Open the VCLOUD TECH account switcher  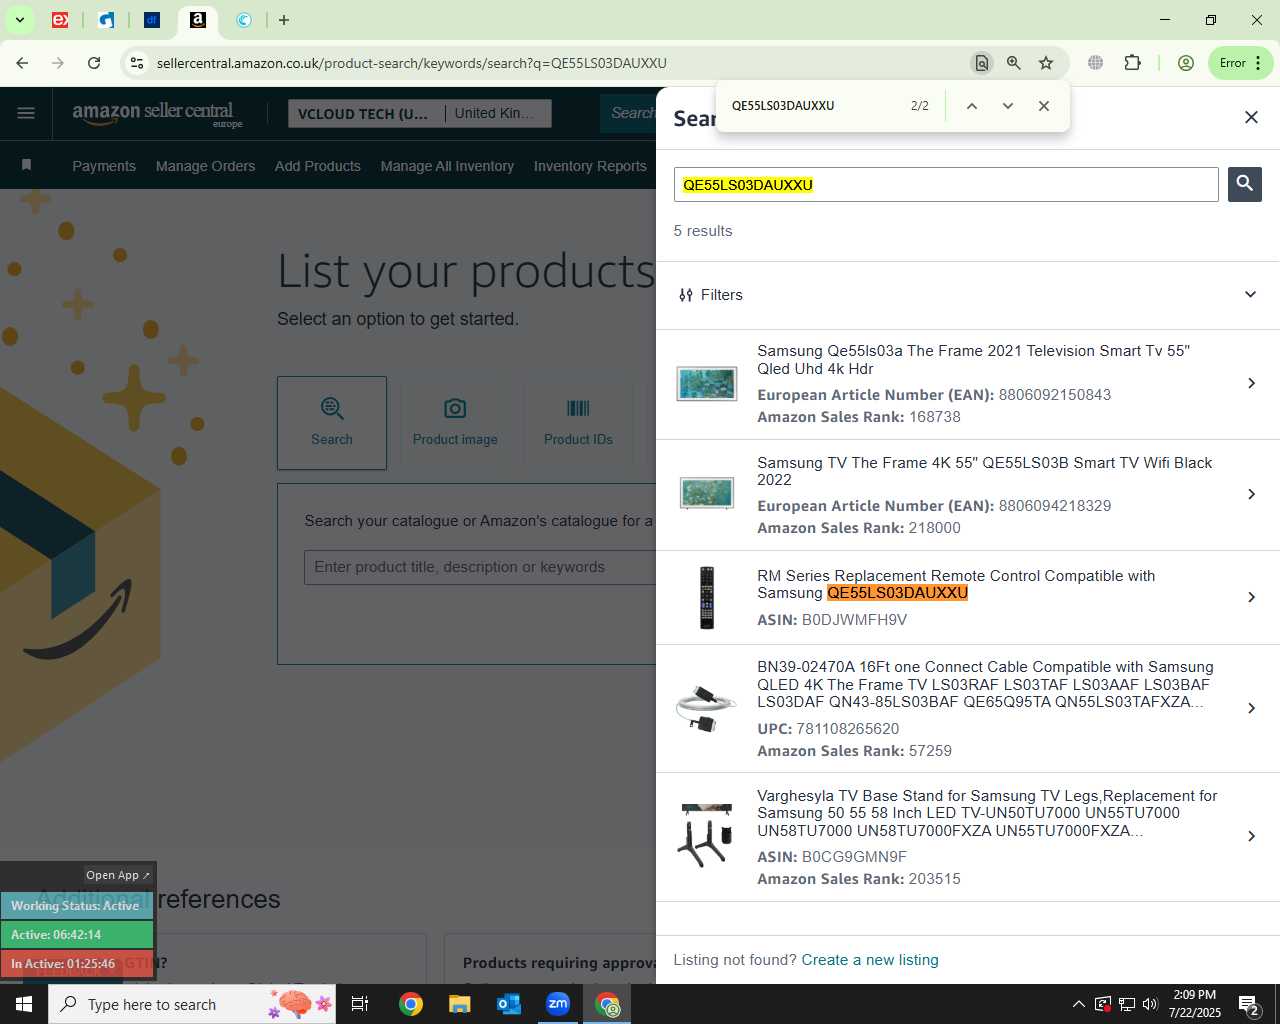click(365, 114)
